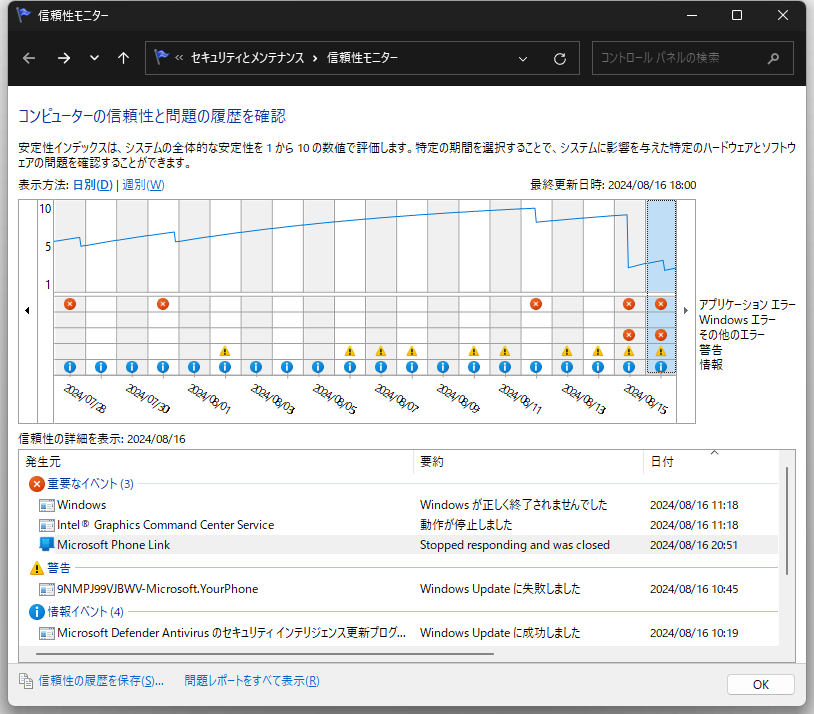This screenshot has width=814, height=714.
Task: Select the highlighted 2024/08/16 chart column
Action: click(661, 287)
